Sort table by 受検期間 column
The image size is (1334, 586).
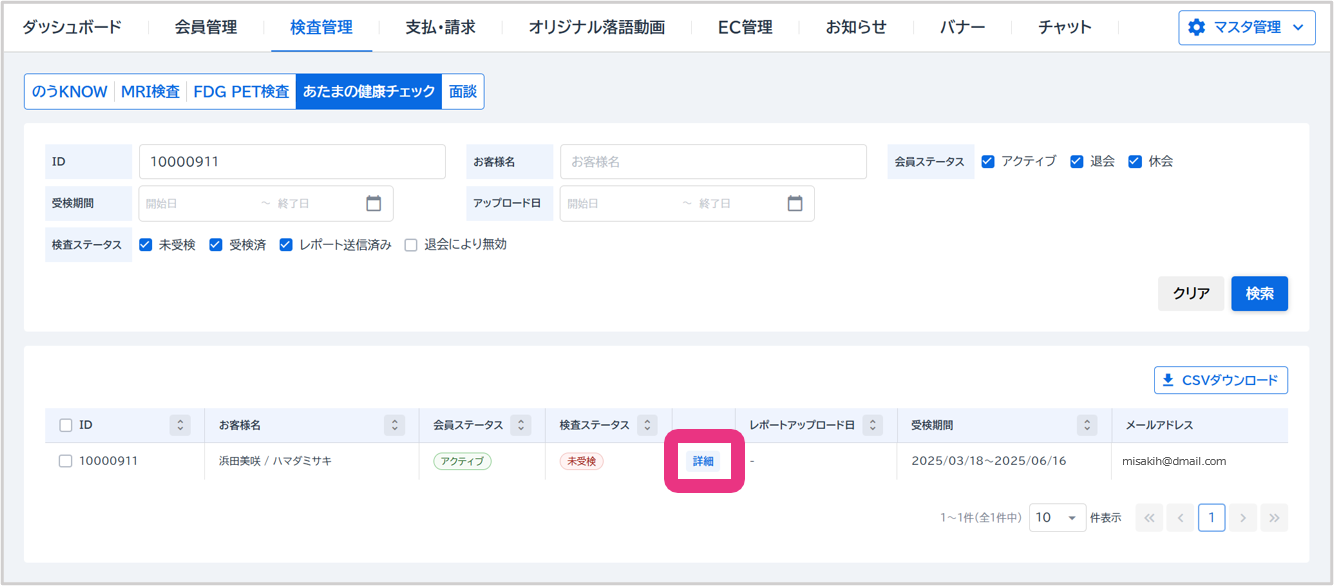click(1087, 425)
